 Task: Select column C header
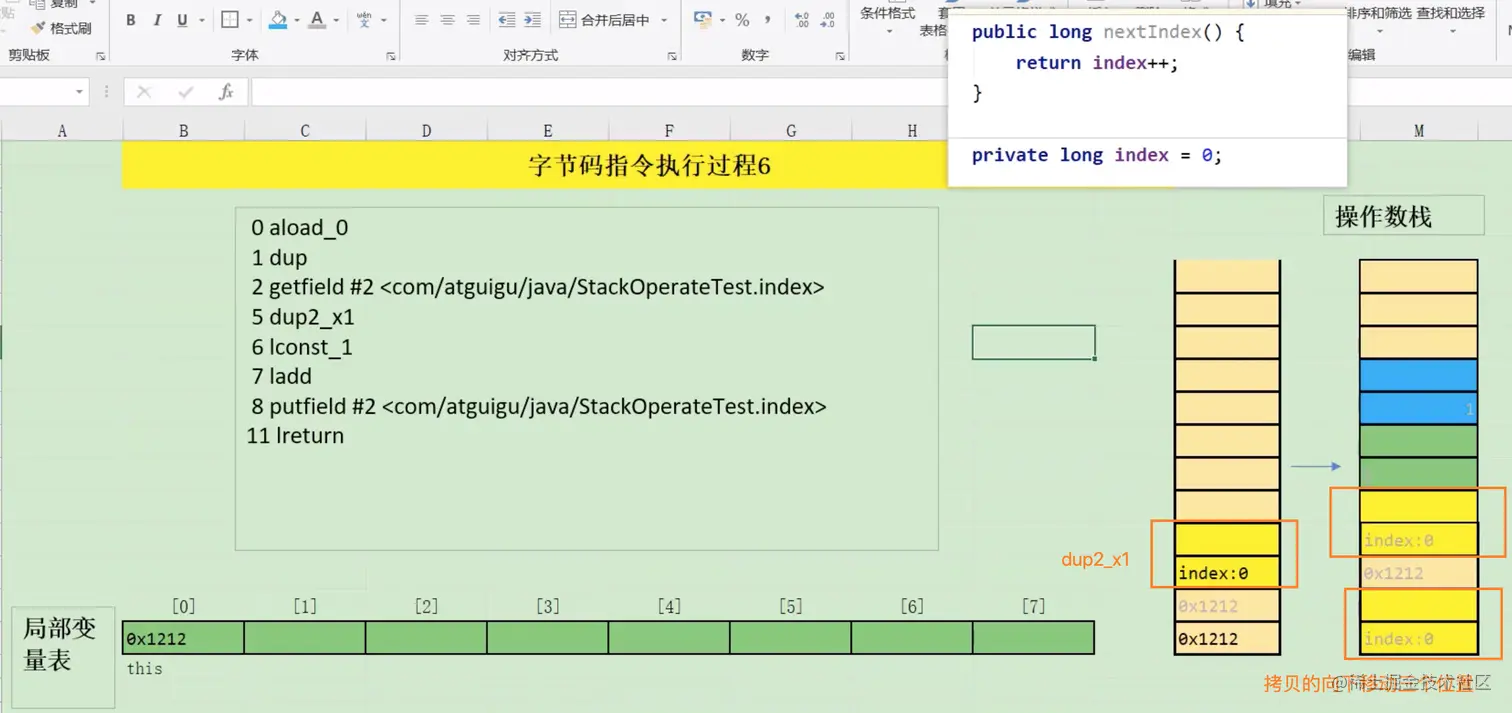point(305,131)
